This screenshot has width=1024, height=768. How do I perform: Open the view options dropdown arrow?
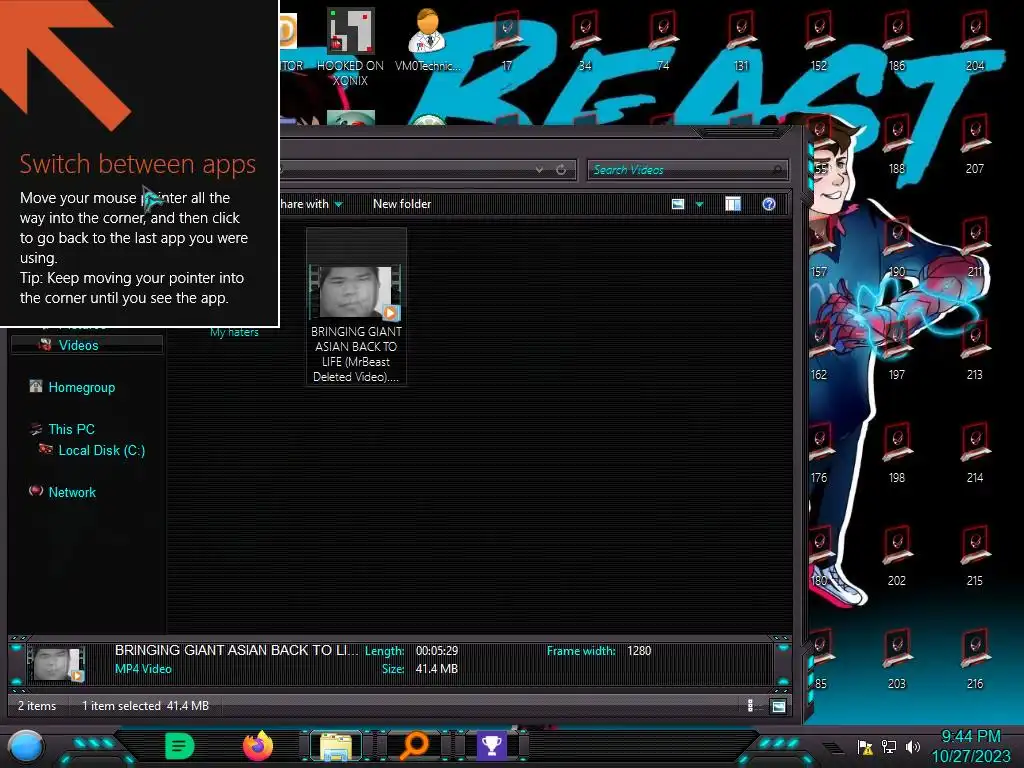click(699, 204)
